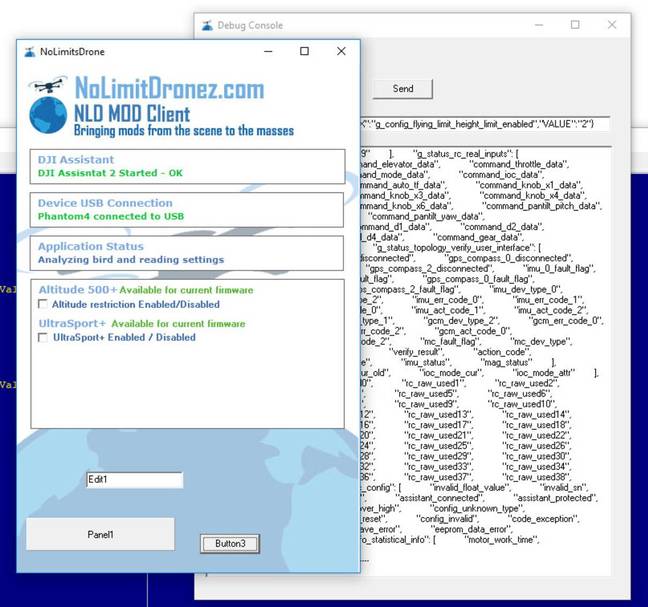Viewport: 648px width, 607px height.
Task: Click the Debug Console title bar icon
Action: (x=207, y=25)
